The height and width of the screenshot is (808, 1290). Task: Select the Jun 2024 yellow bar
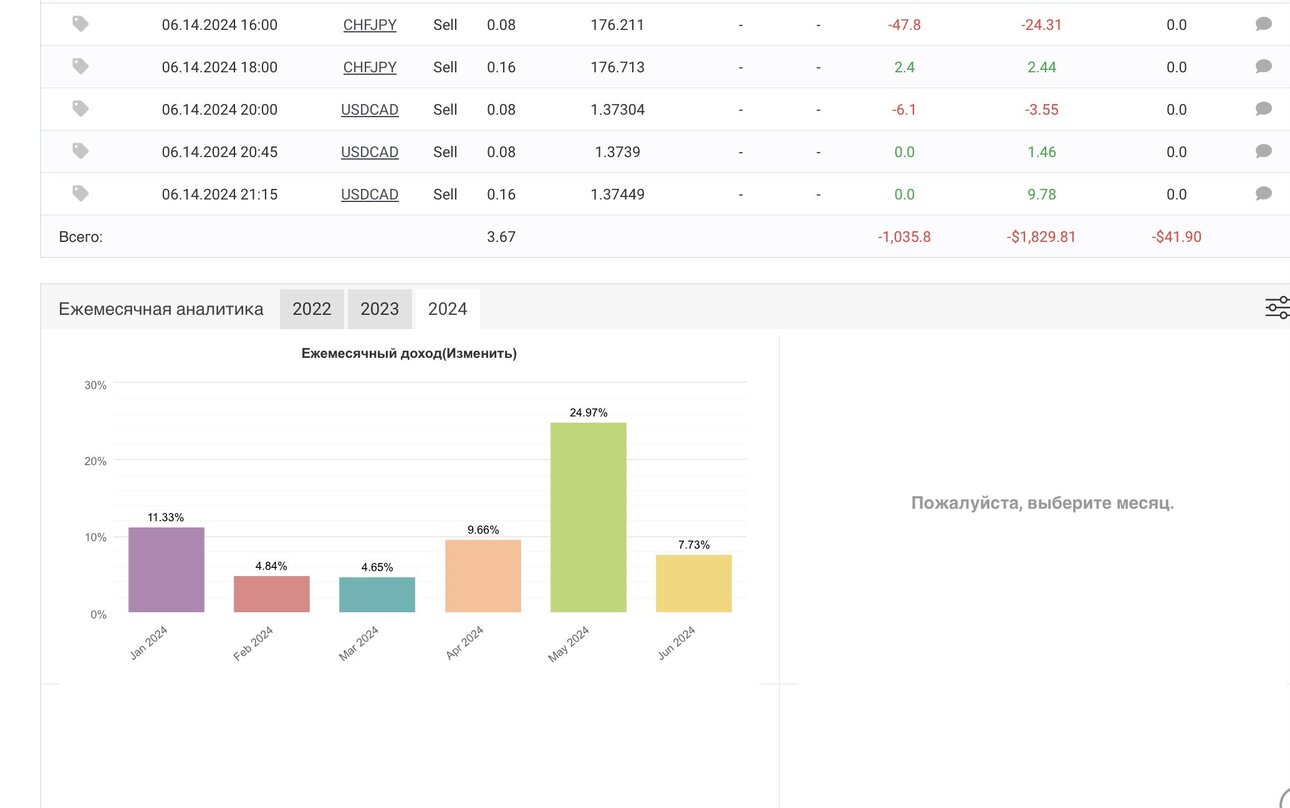694,583
